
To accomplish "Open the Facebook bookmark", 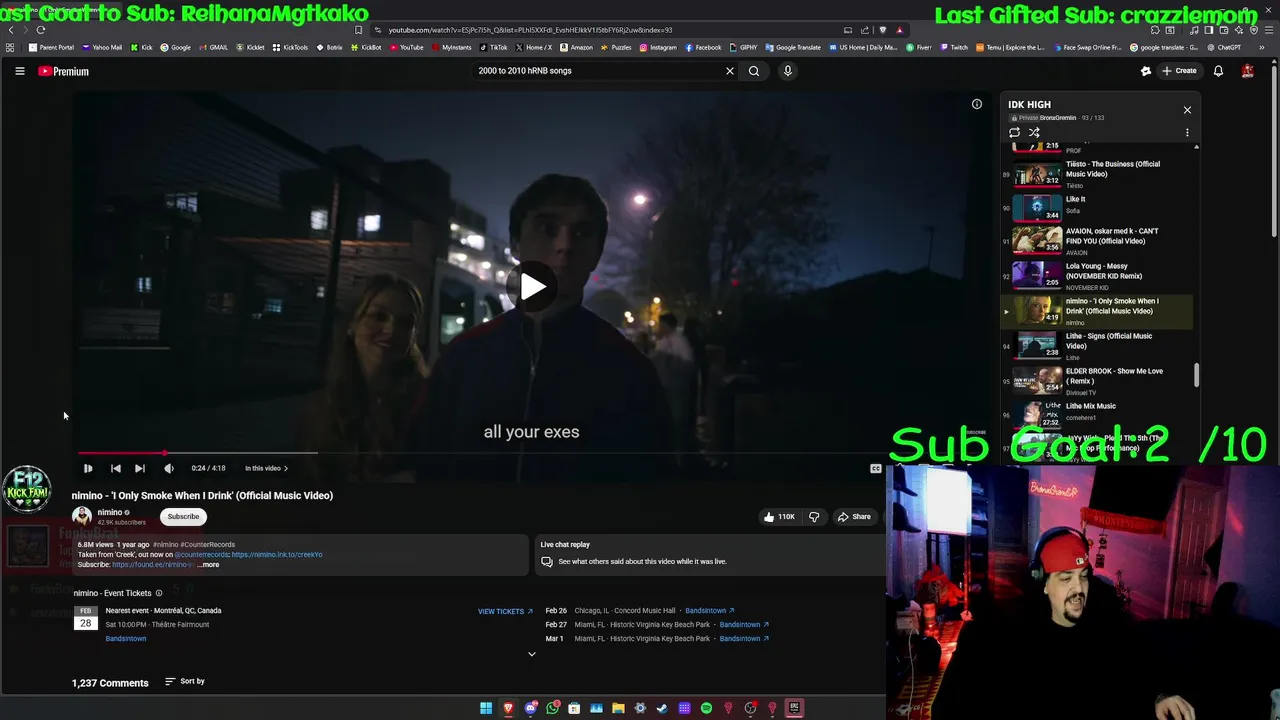I will (703, 47).
